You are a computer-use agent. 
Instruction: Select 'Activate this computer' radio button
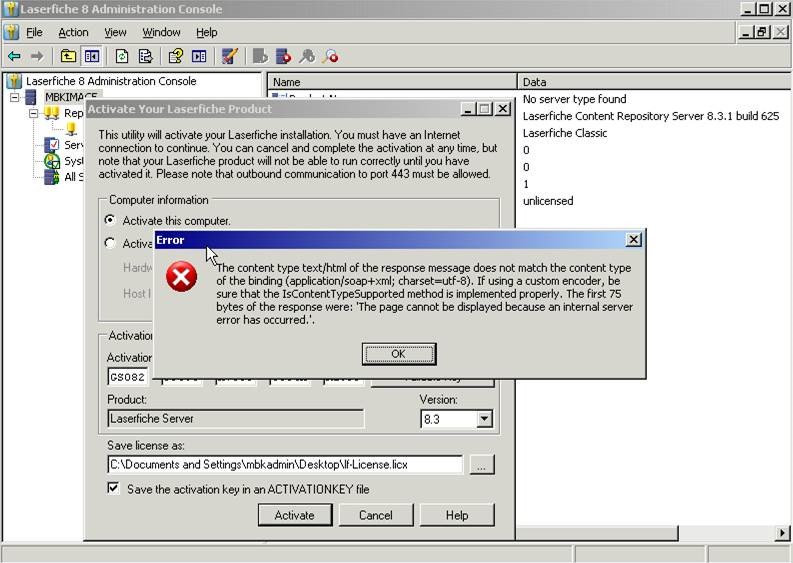(110, 220)
